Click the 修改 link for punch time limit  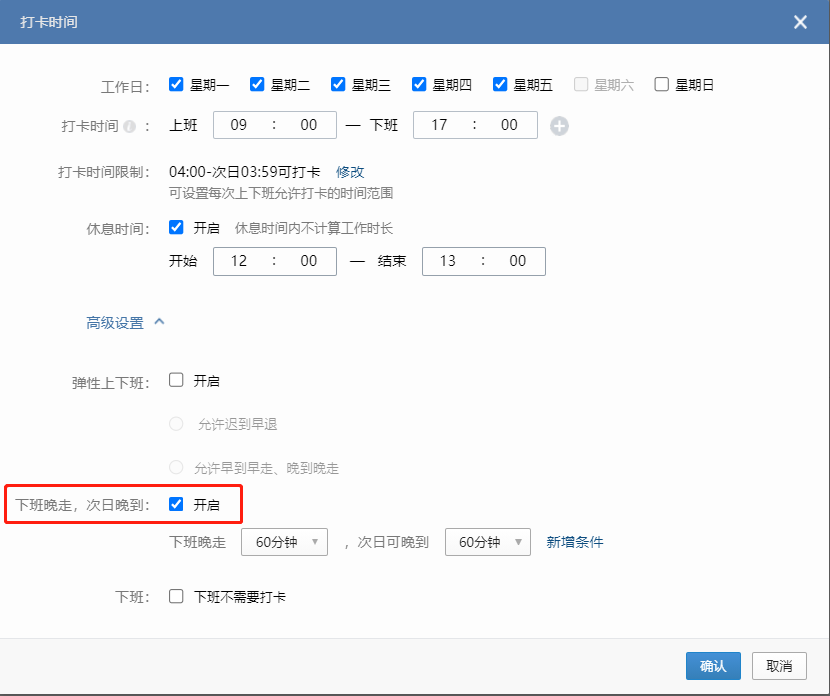[350, 172]
